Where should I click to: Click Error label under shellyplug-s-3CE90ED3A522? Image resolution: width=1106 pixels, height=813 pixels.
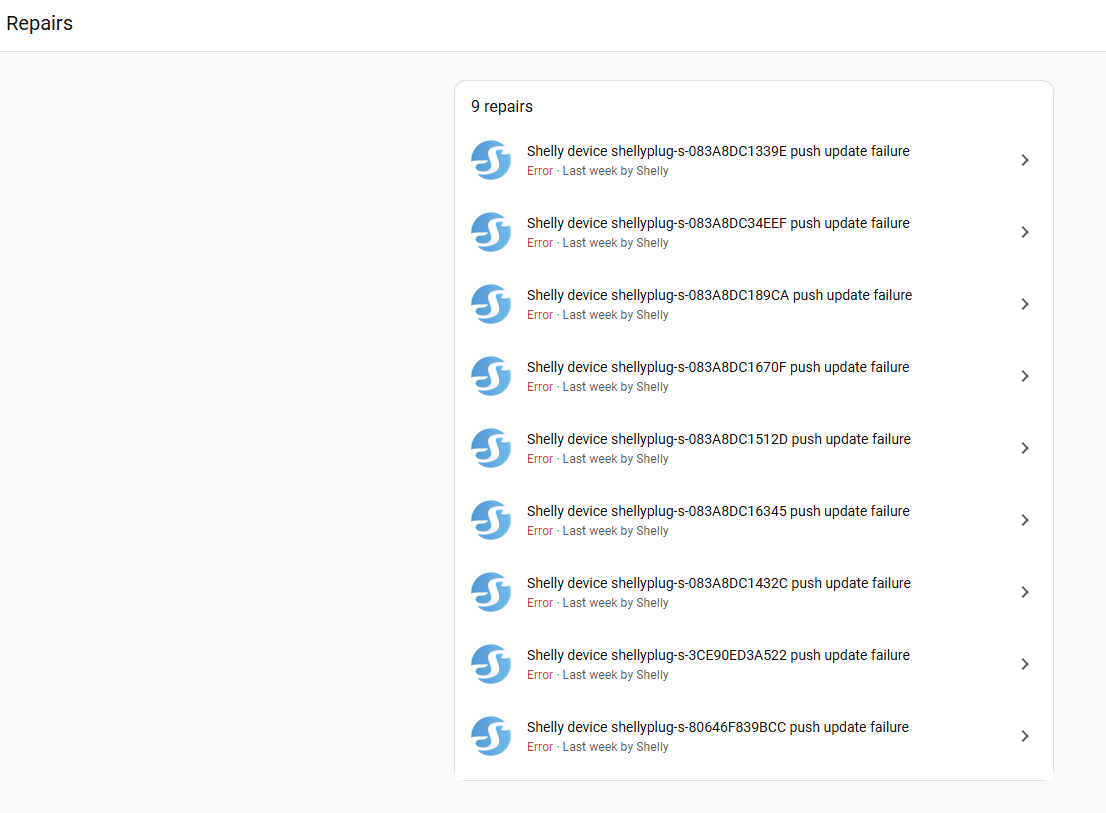[540, 675]
